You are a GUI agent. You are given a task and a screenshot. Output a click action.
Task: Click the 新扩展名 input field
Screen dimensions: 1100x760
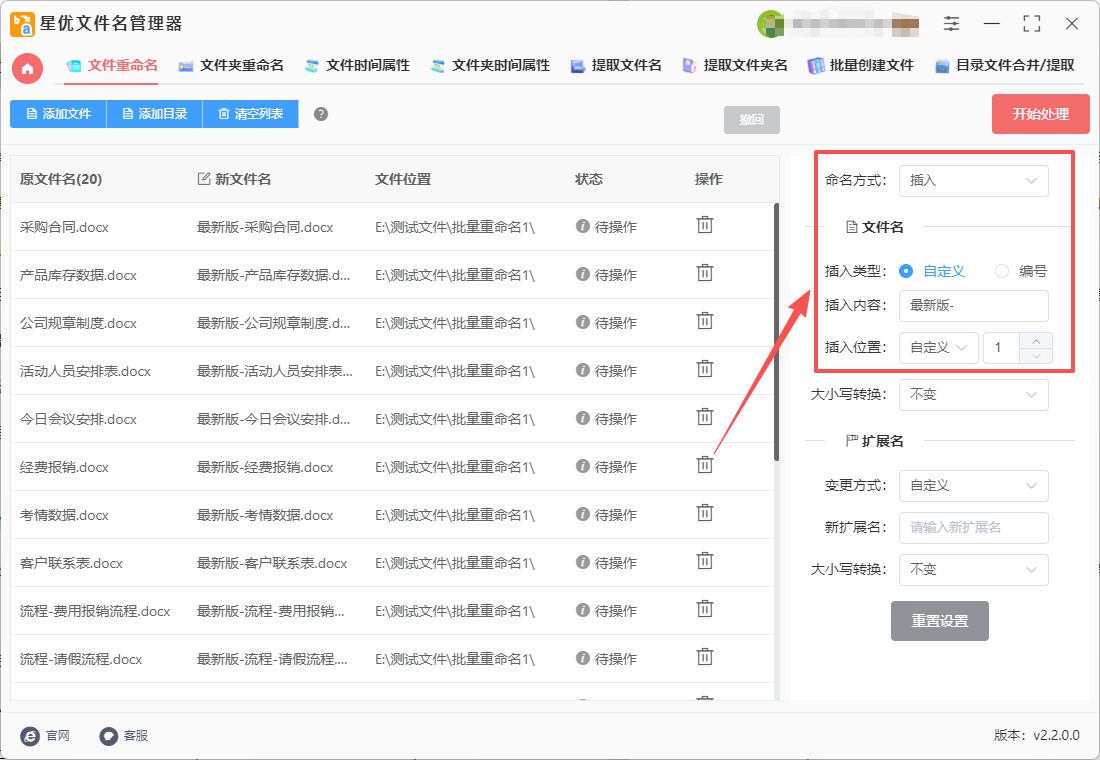pos(974,528)
